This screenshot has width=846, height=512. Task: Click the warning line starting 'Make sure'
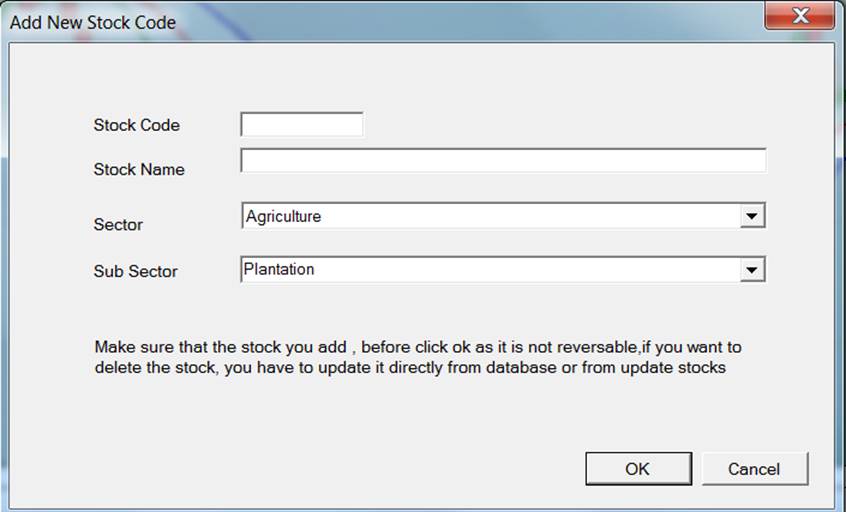(x=418, y=348)
